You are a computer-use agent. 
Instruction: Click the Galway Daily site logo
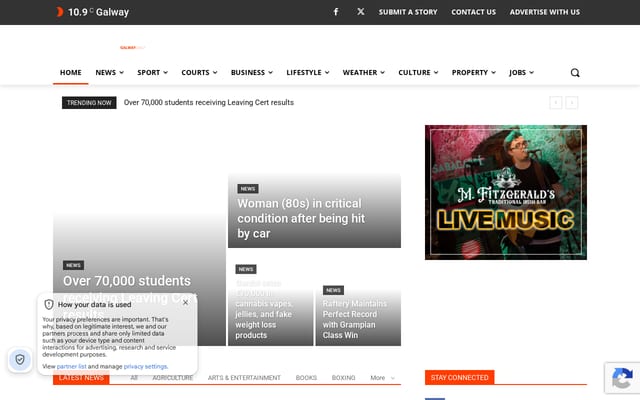point(132,47)
